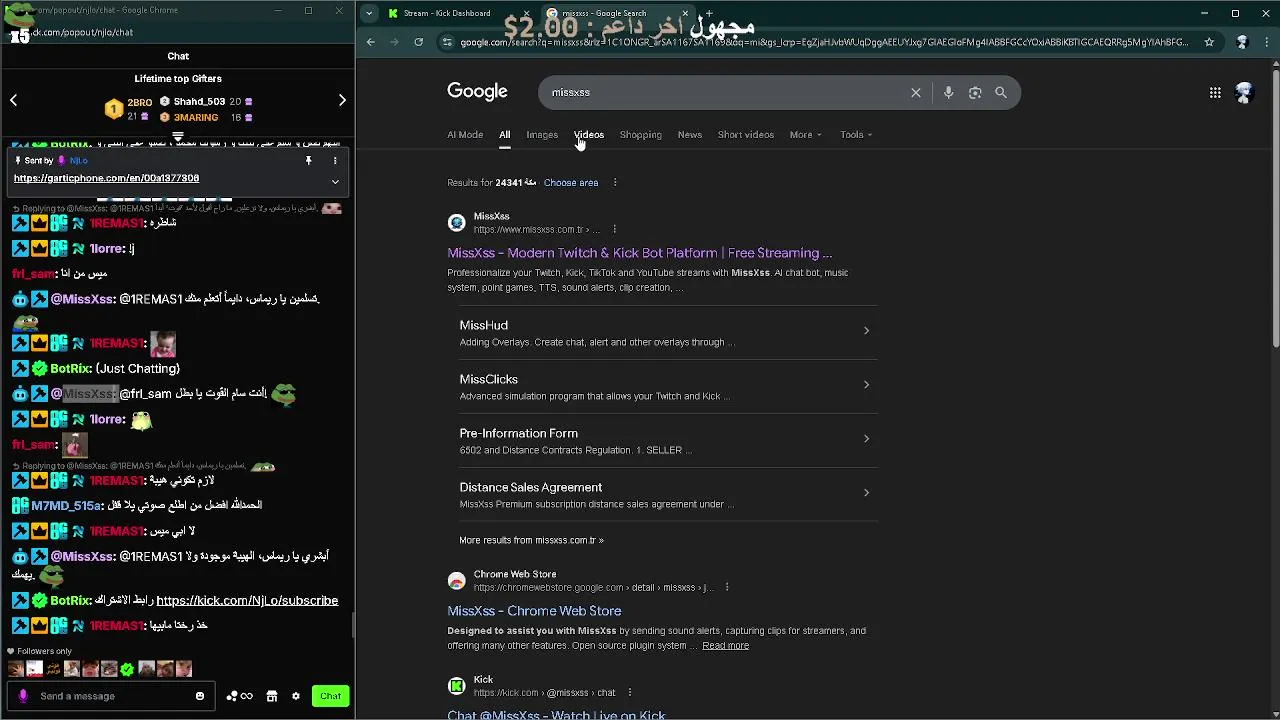Switch to AI Mode tab

tap(465, 134)
